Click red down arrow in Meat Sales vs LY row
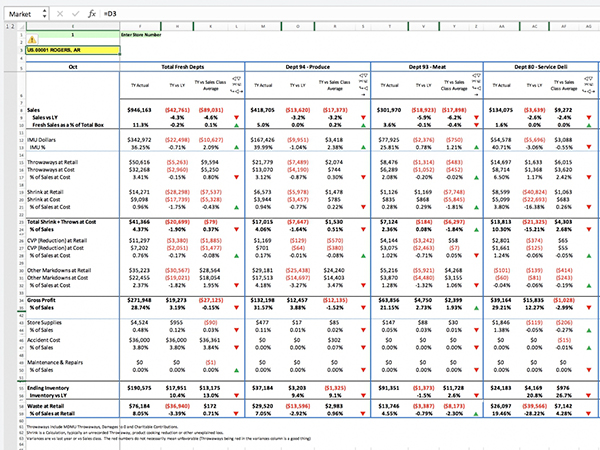The image size is (600, 450). pos(476,117)
